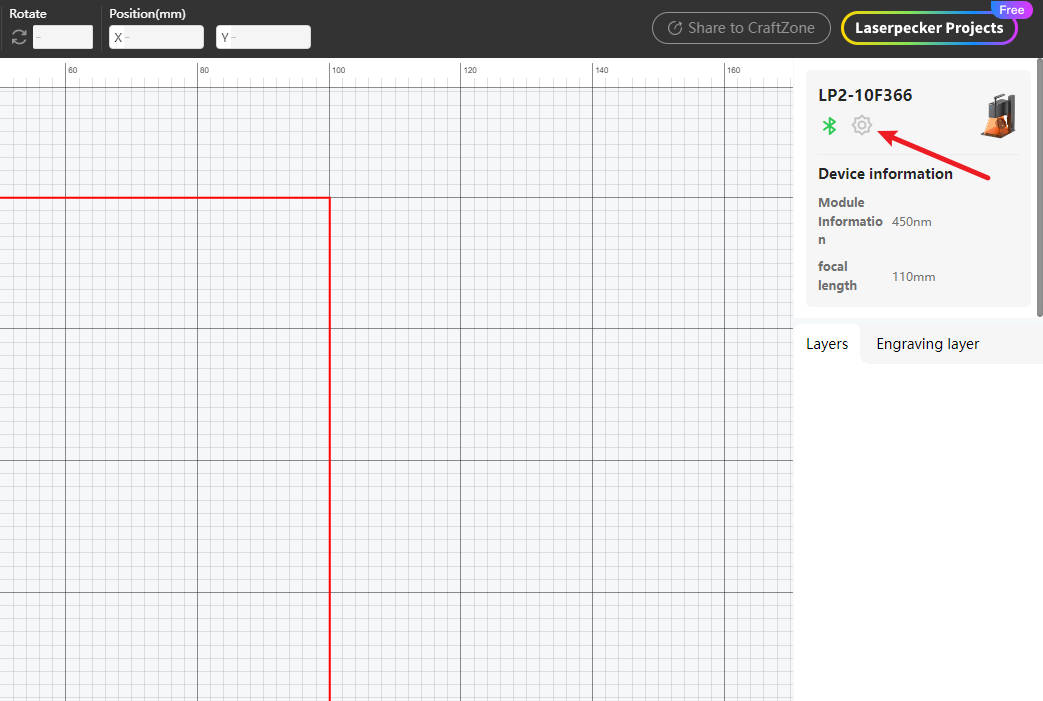Click the X position input field
The width and height of the screenshot is (1043, 701).
click(156, 38)
